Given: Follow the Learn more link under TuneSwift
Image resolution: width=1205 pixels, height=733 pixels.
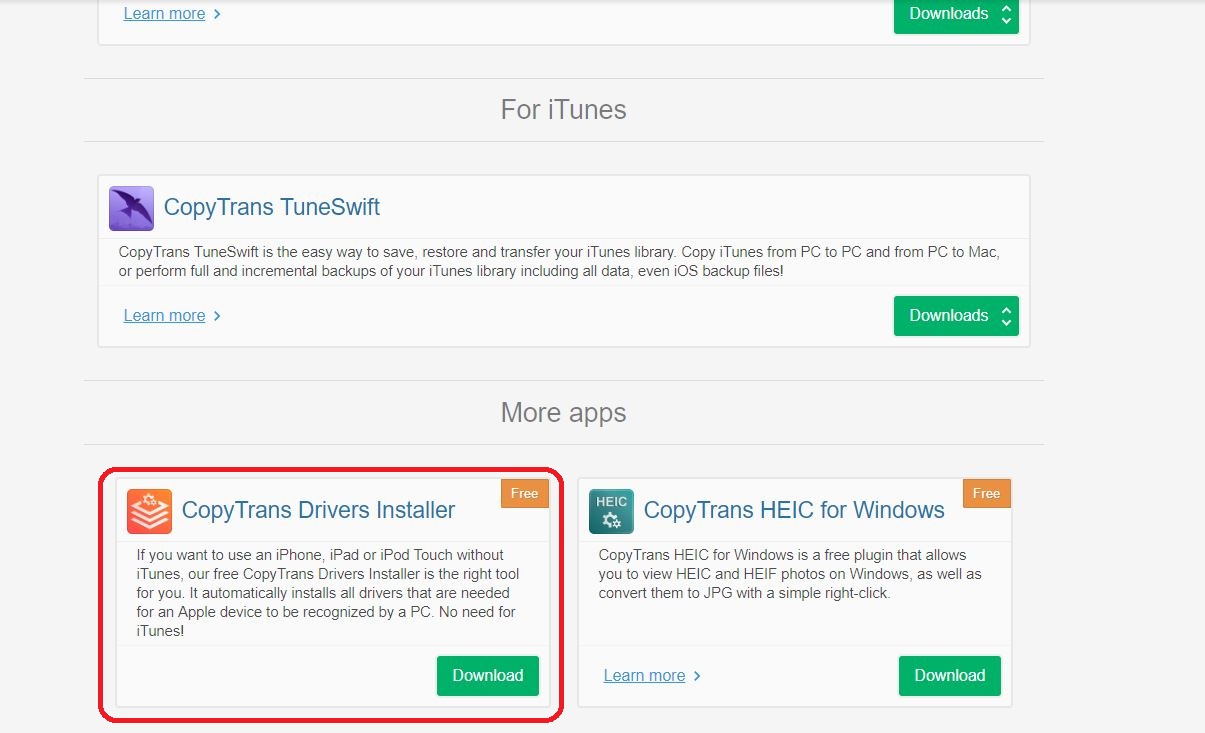Looking at the screenshot, I should (x=164, y=316).
